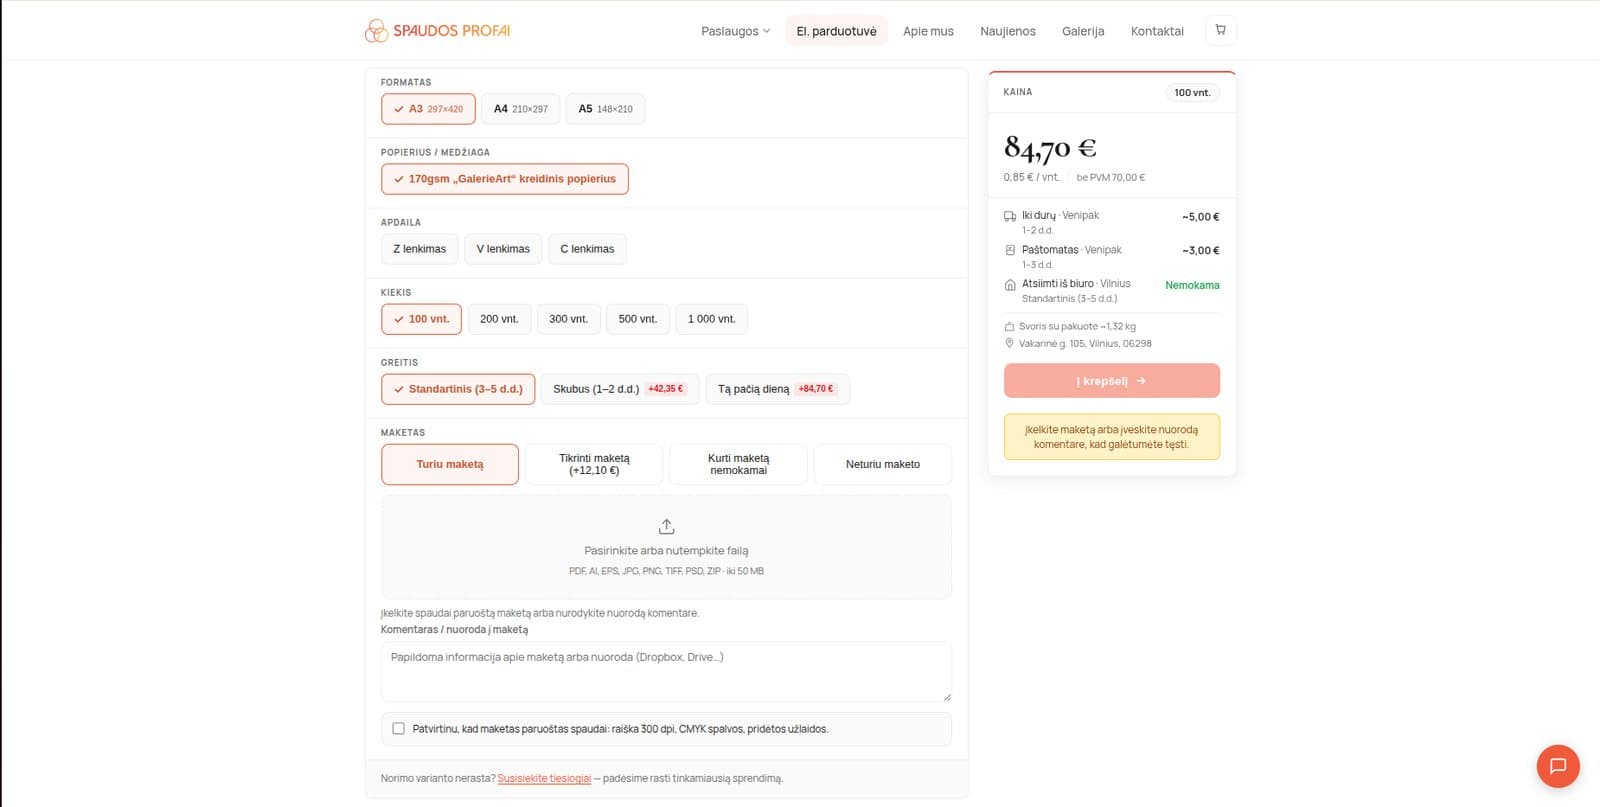
Task: Choose Tą pačią dieną speed option
Action: (777, 389)
